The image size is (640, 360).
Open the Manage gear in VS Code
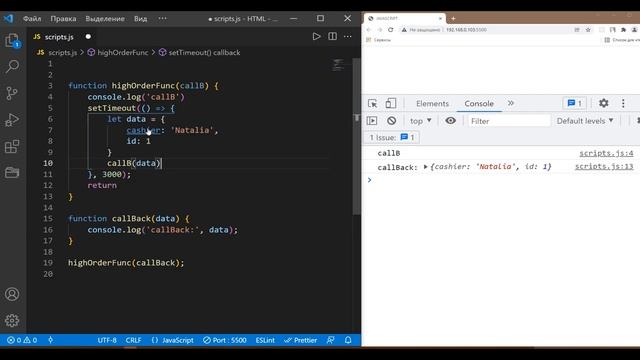12,320
